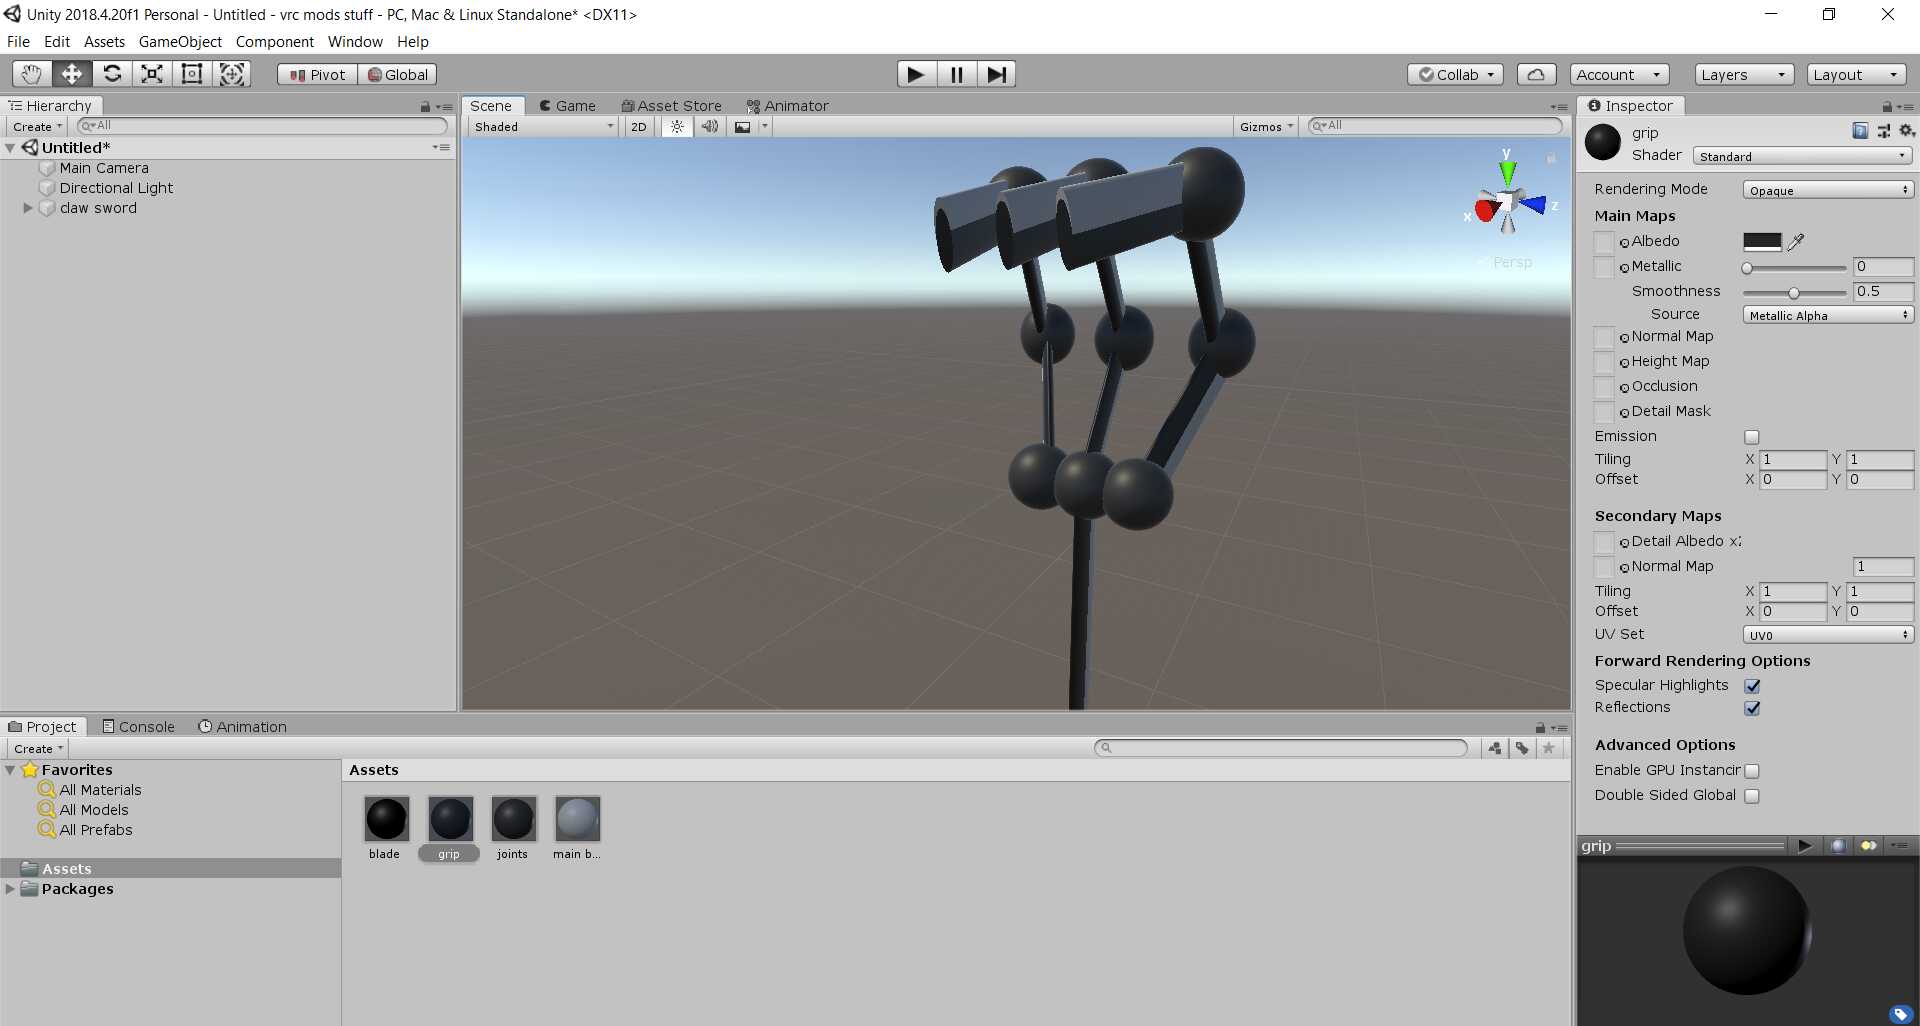Toggle scene lighting icon
This screenshot has width=1920, height=1026.
(677, 127)
